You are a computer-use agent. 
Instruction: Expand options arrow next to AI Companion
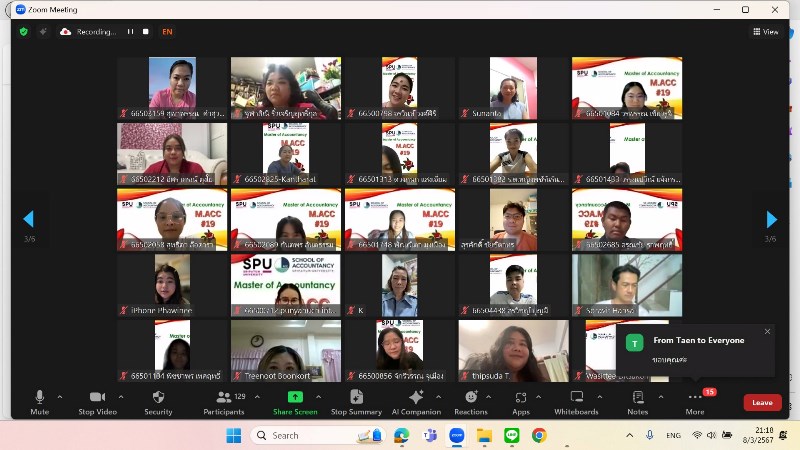click(x=438, y=396)
